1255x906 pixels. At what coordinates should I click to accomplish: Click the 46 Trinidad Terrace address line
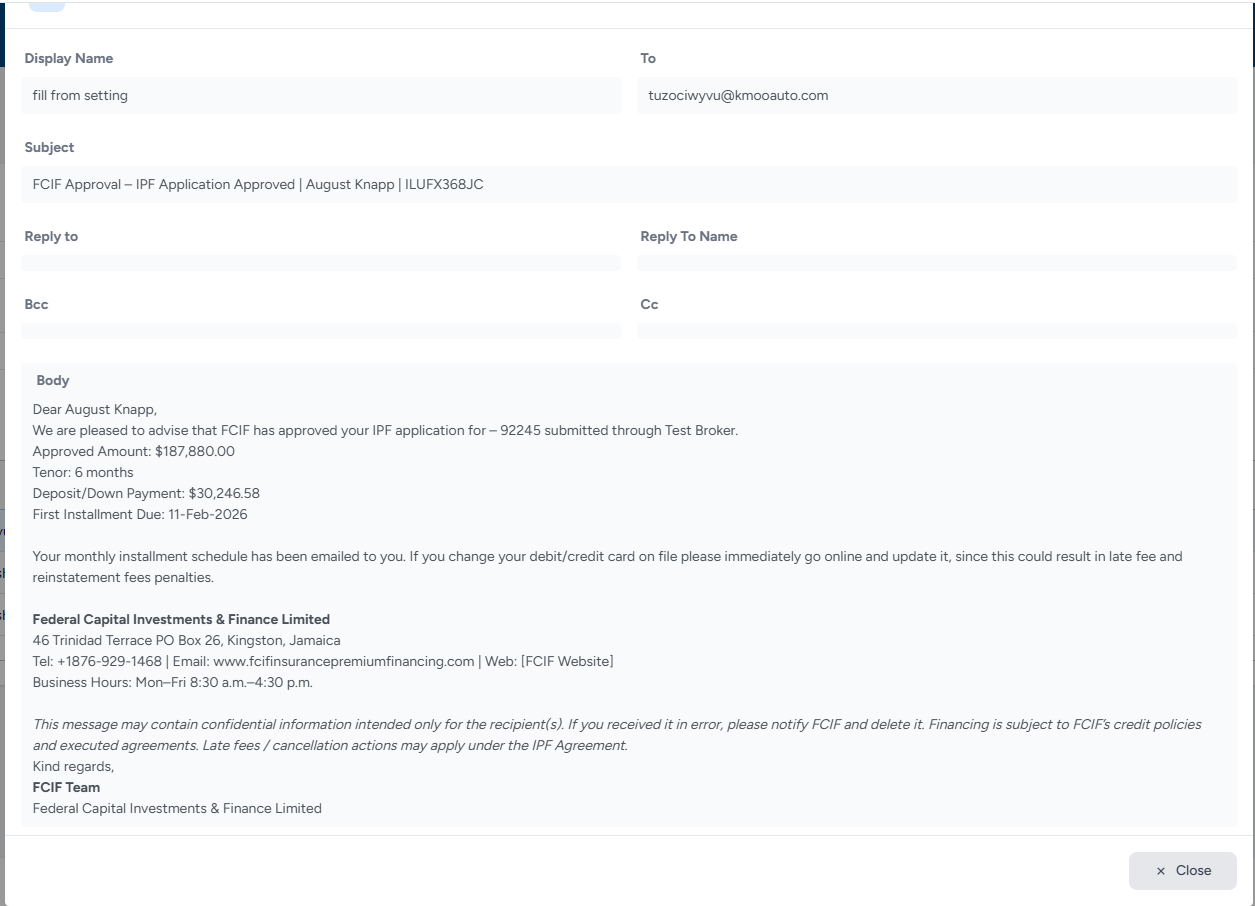click(x=186, y=640)
